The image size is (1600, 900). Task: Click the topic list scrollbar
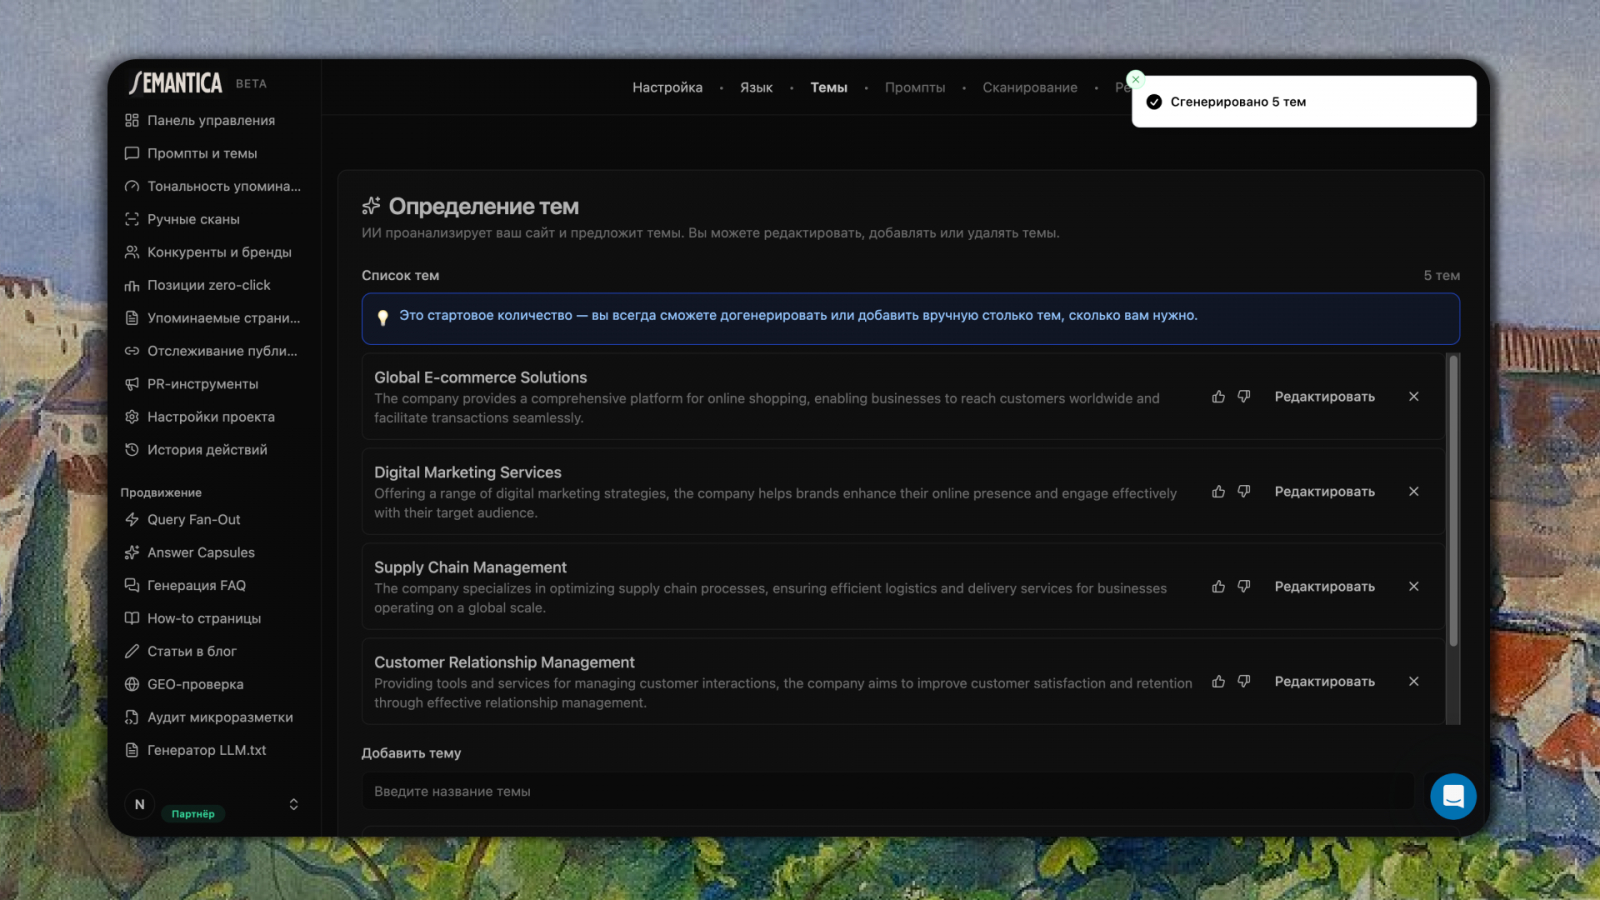pyautogui.click(x=1453, y=500)
